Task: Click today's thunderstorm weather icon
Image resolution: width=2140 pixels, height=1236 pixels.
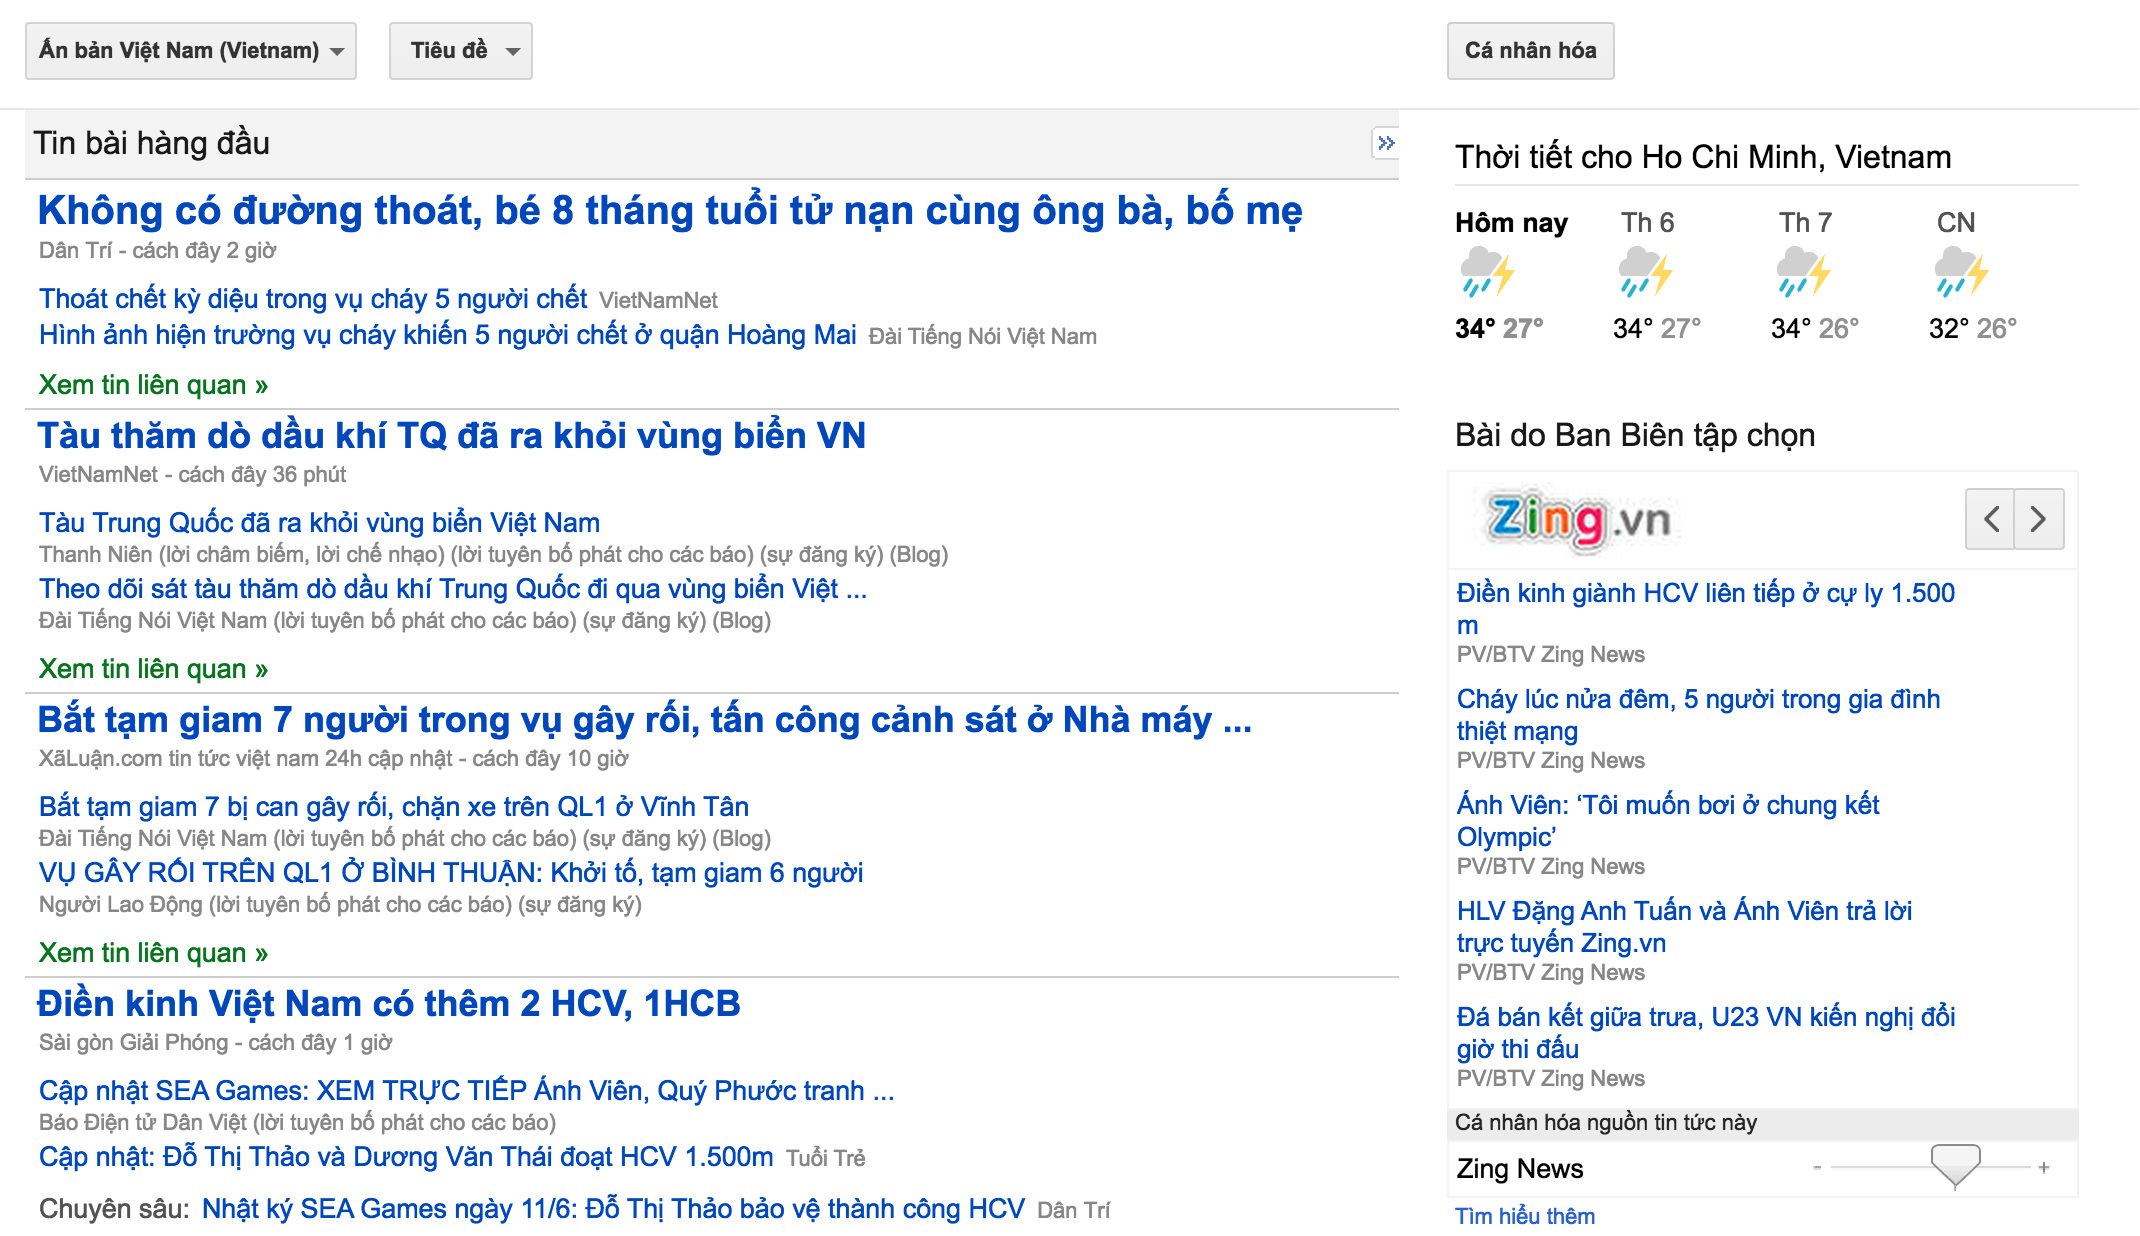Action: tap(1487, 273)
